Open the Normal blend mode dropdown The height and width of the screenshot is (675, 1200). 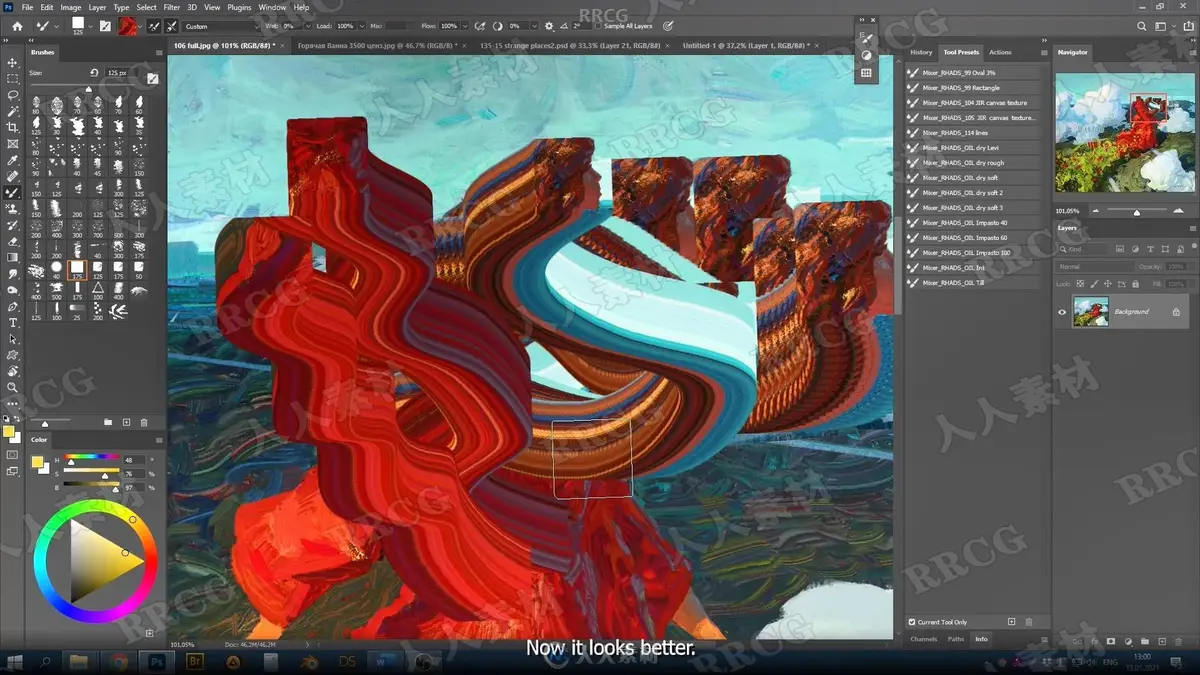tap(1095, 267)
